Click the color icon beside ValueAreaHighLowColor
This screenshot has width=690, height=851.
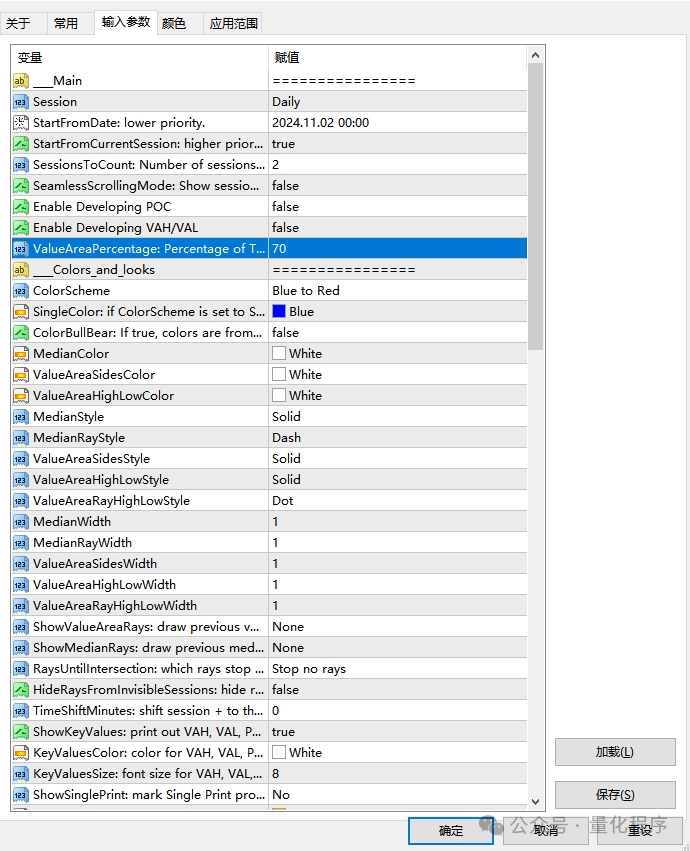tap(21, 396)
